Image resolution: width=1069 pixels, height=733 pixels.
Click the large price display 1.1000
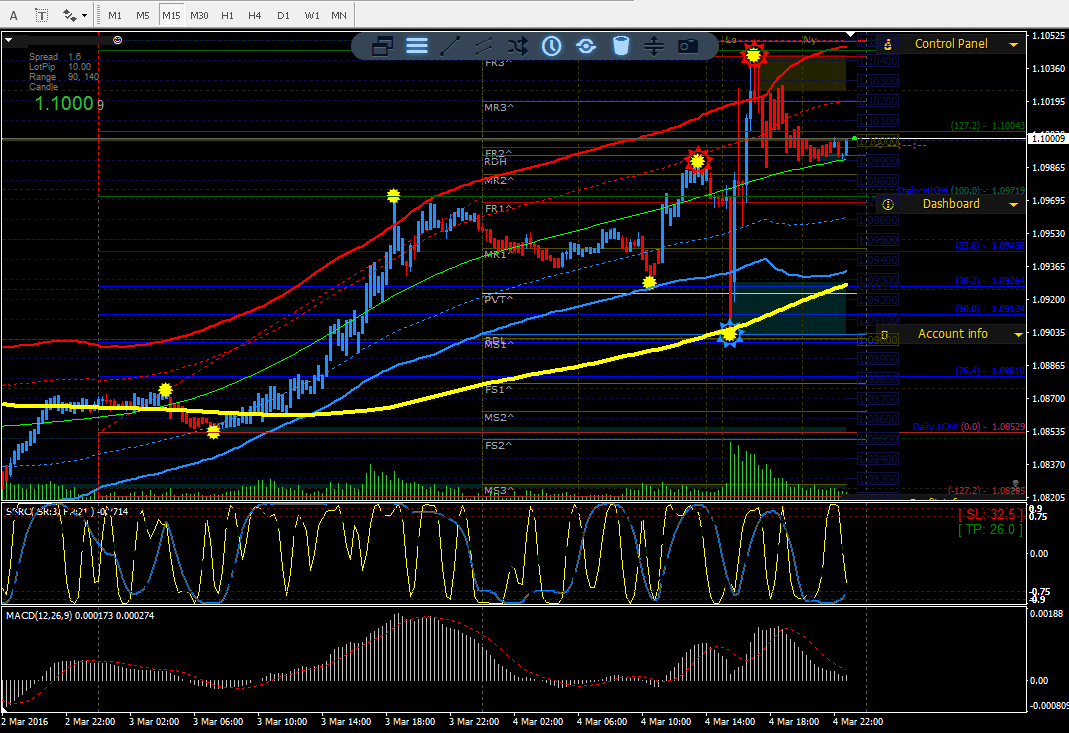(x=63, y=103)
